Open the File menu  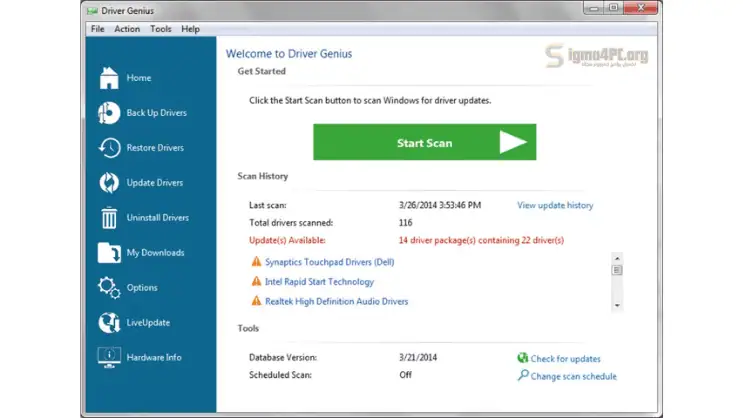(x=97, y=29)
